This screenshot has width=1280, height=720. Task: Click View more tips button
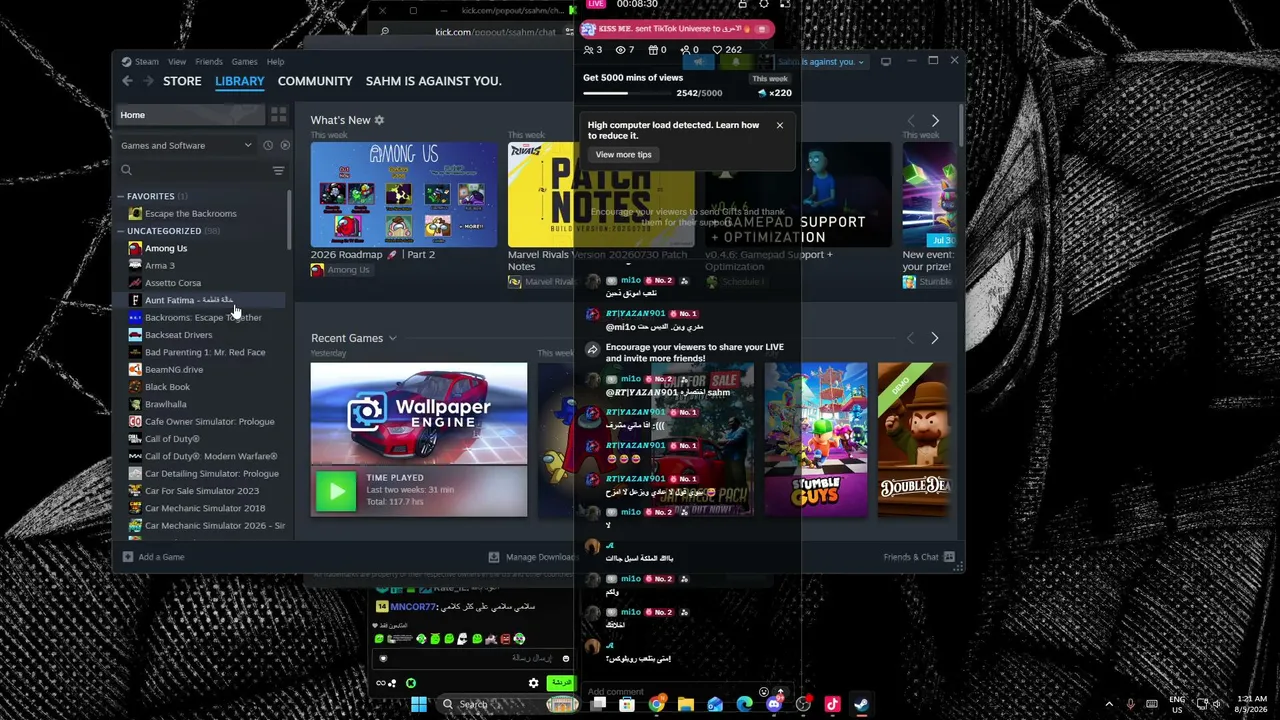pos(623,155)
